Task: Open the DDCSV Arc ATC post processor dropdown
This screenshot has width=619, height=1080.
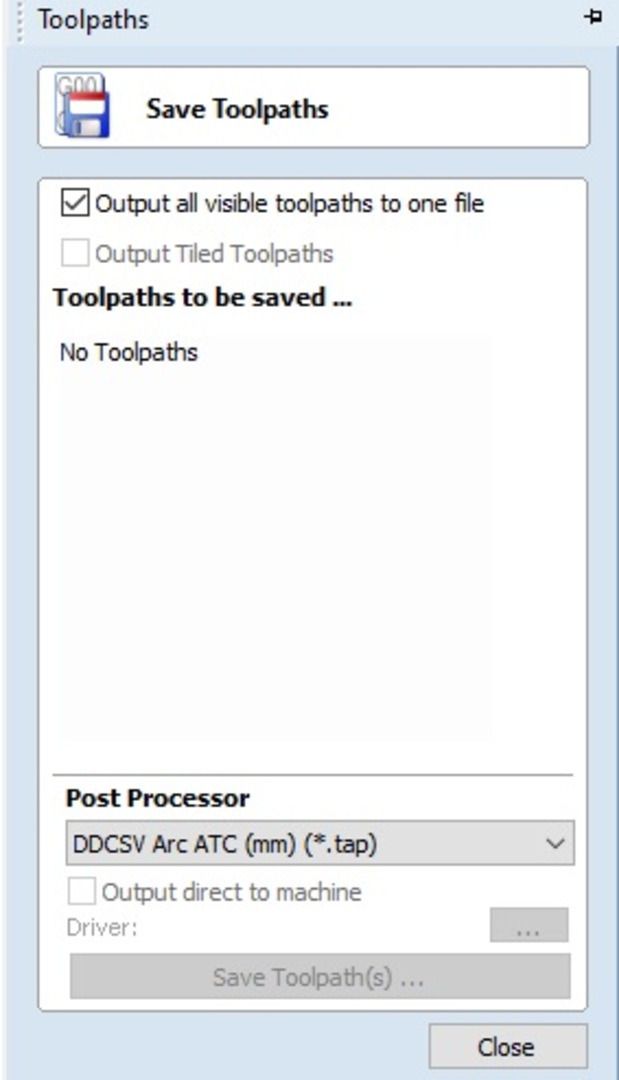Action: [318, 843]
